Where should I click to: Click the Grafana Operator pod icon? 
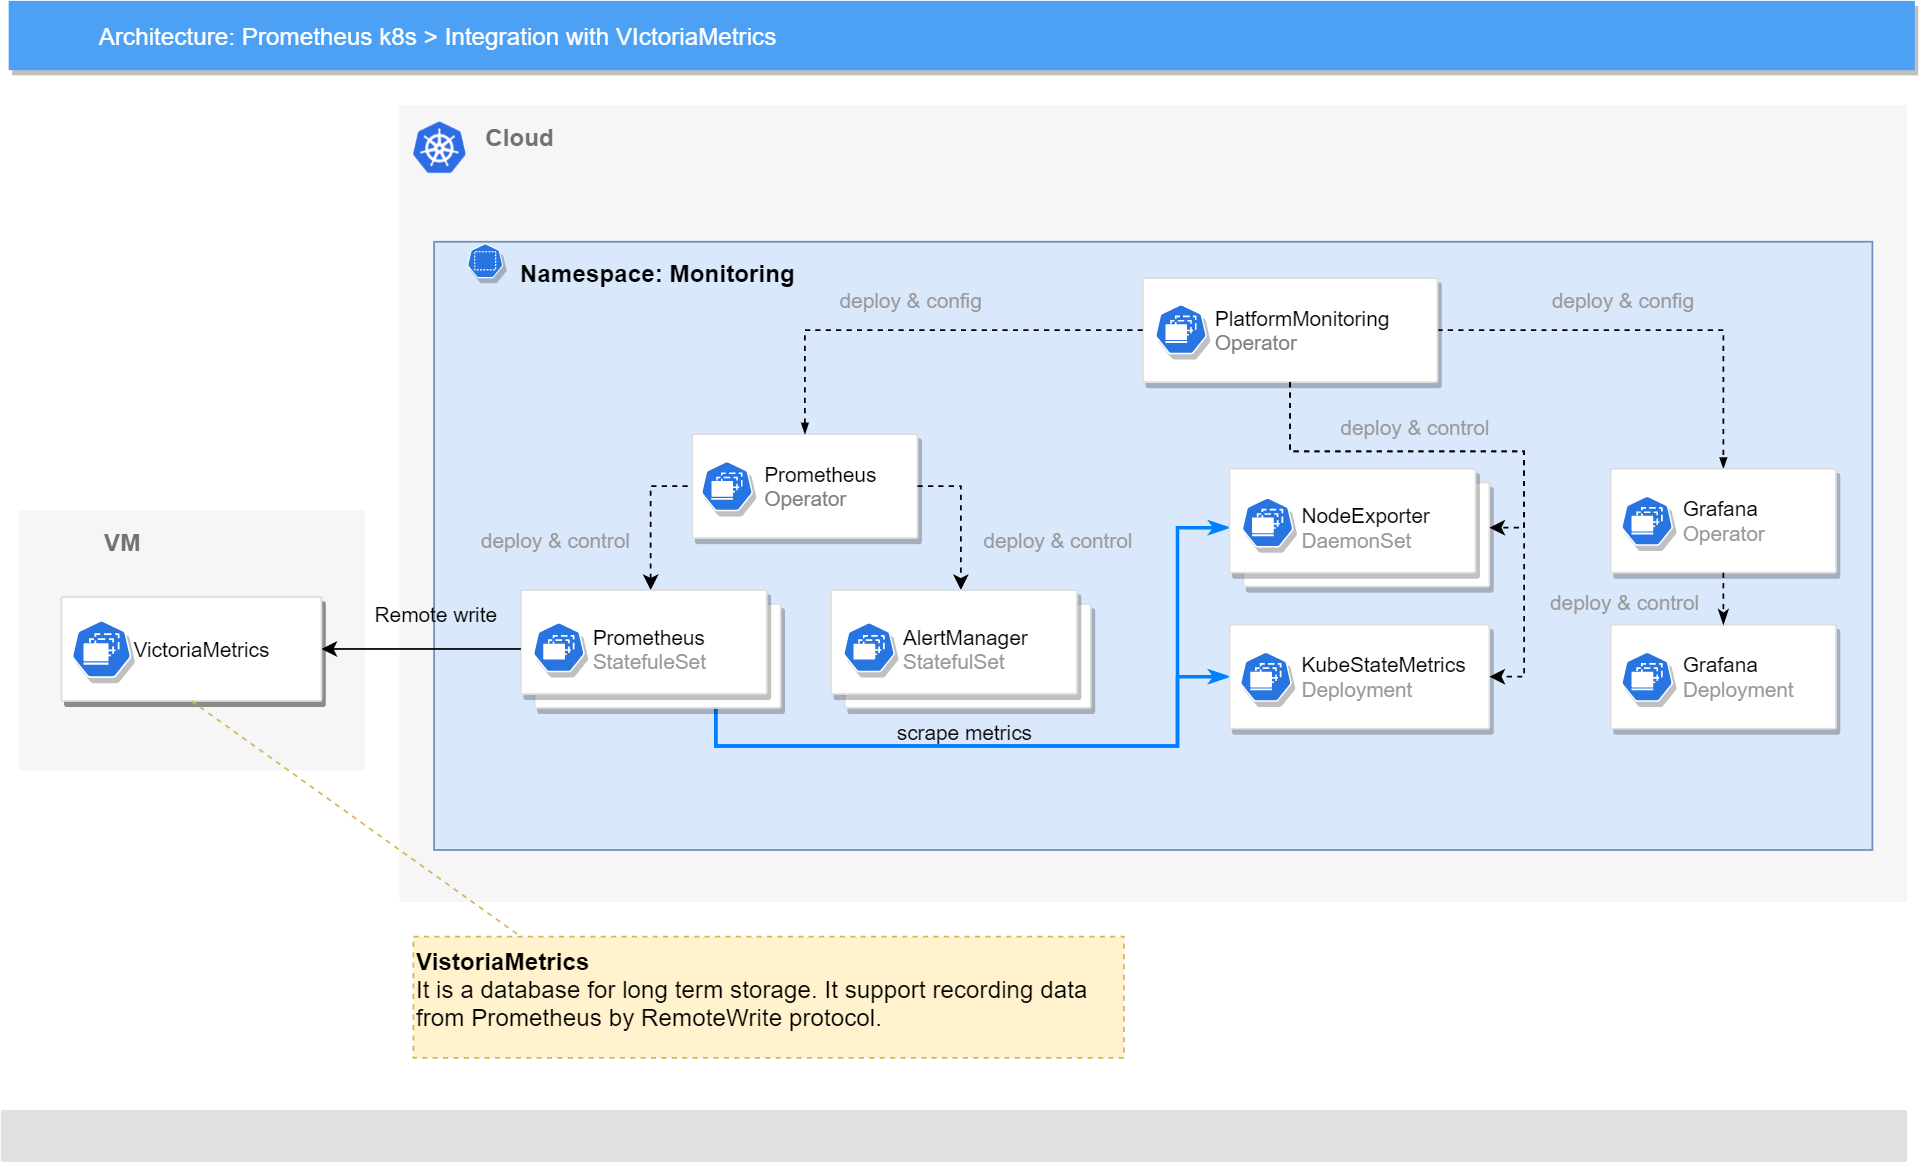[1648, 522]
